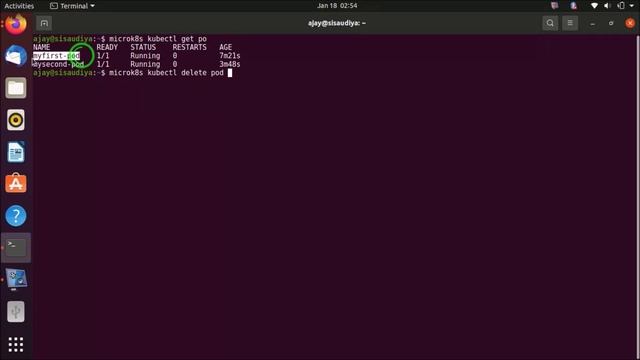Expand the Terminal app menu
This screenshot has width=640, height=360.
pos(72,6)
